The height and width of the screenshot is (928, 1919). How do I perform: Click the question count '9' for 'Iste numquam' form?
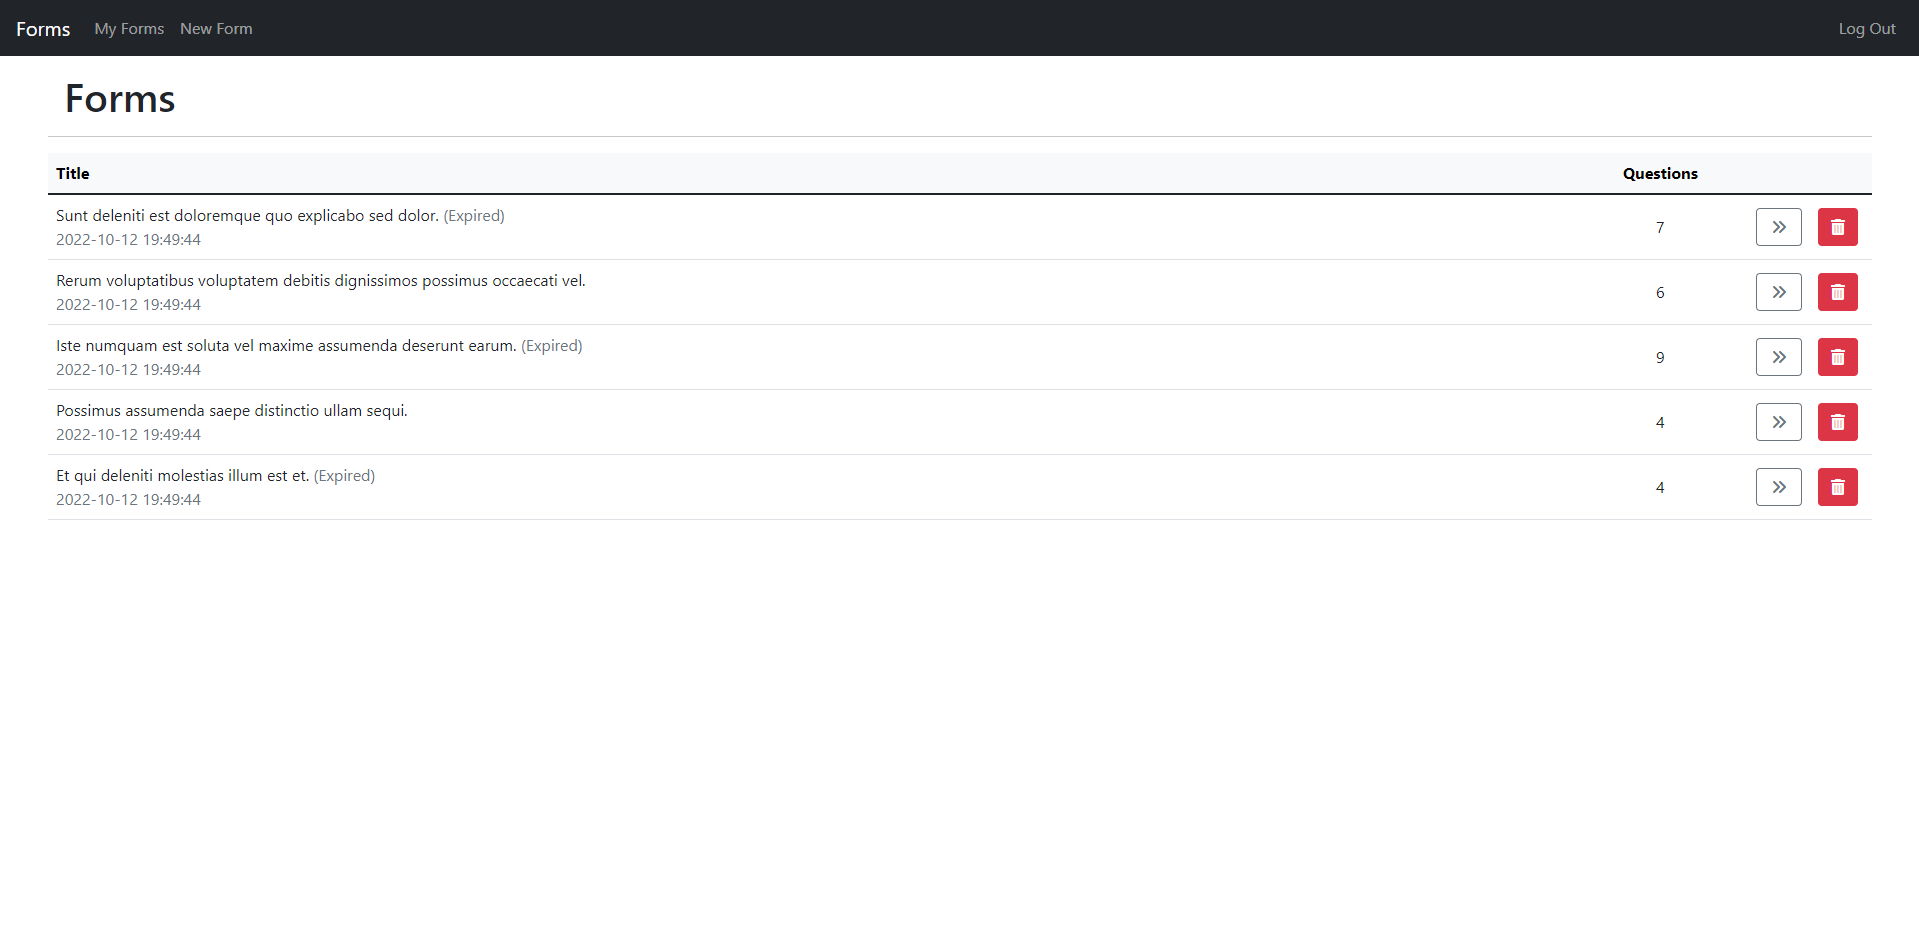pos(1660,357)
